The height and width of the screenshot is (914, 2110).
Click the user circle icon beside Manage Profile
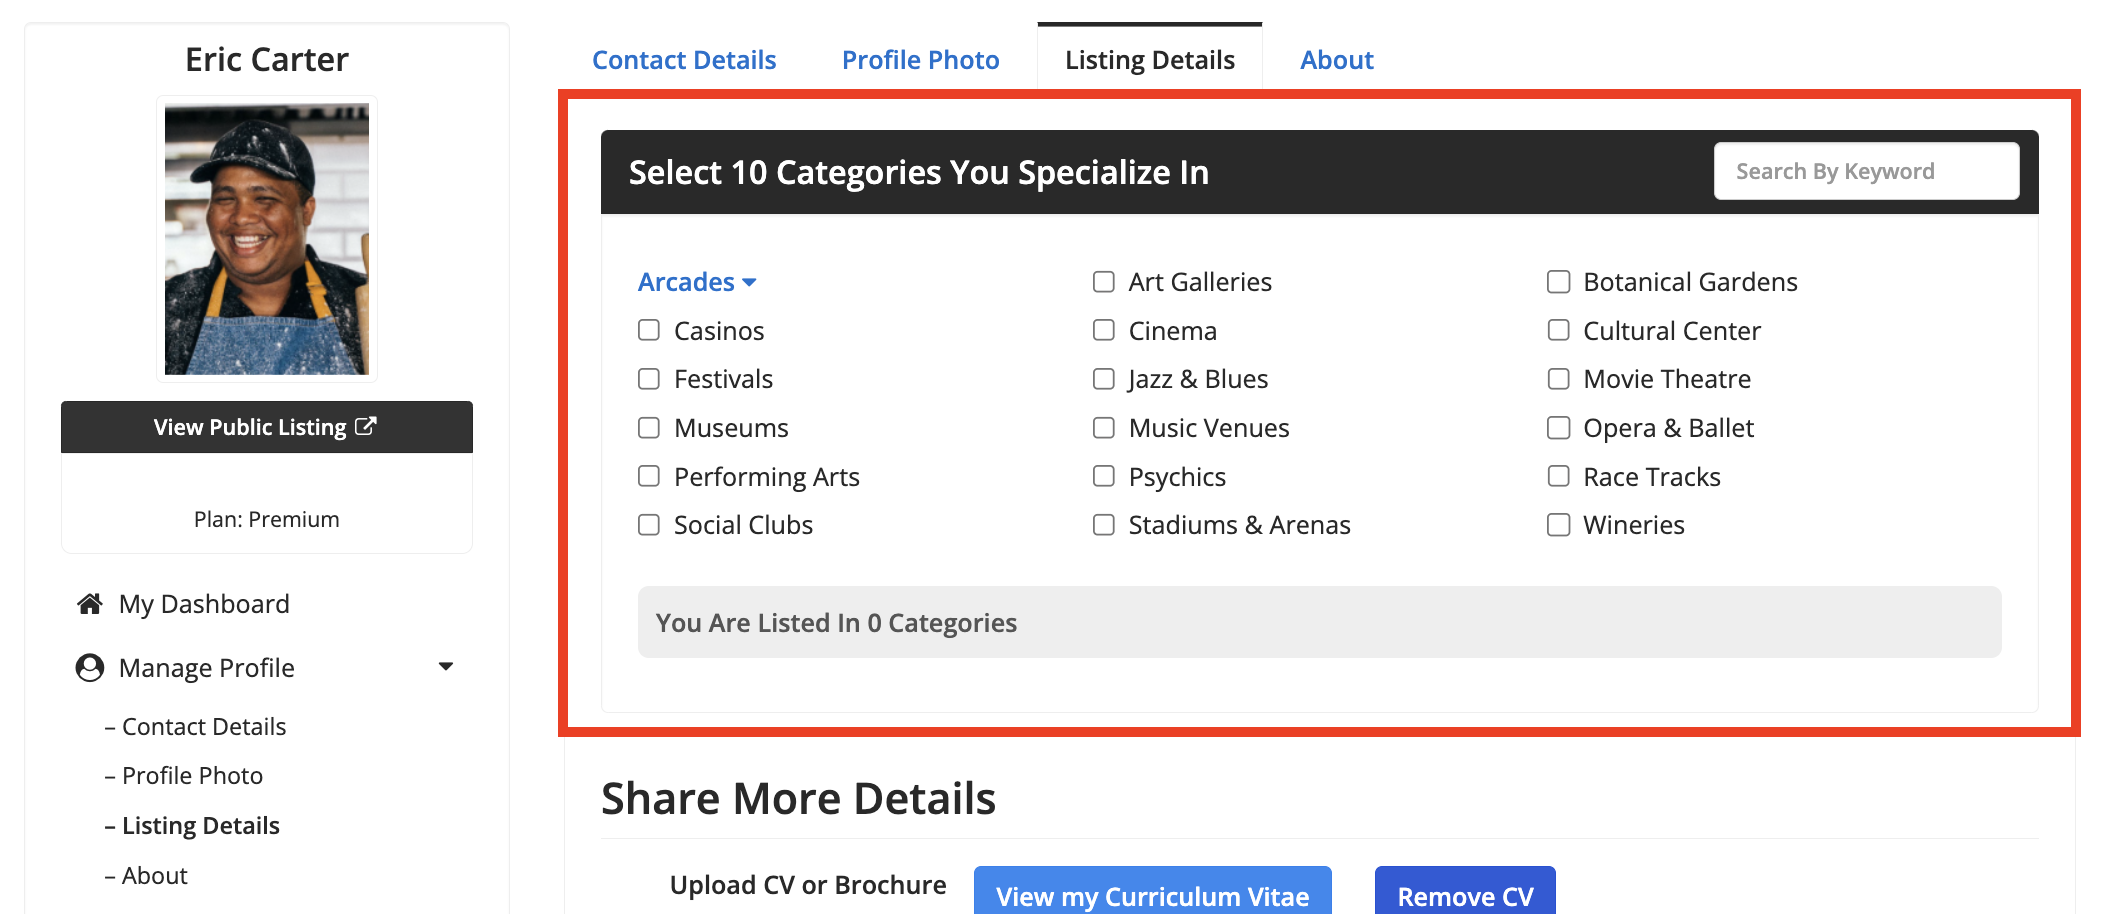tap(90, 668)
